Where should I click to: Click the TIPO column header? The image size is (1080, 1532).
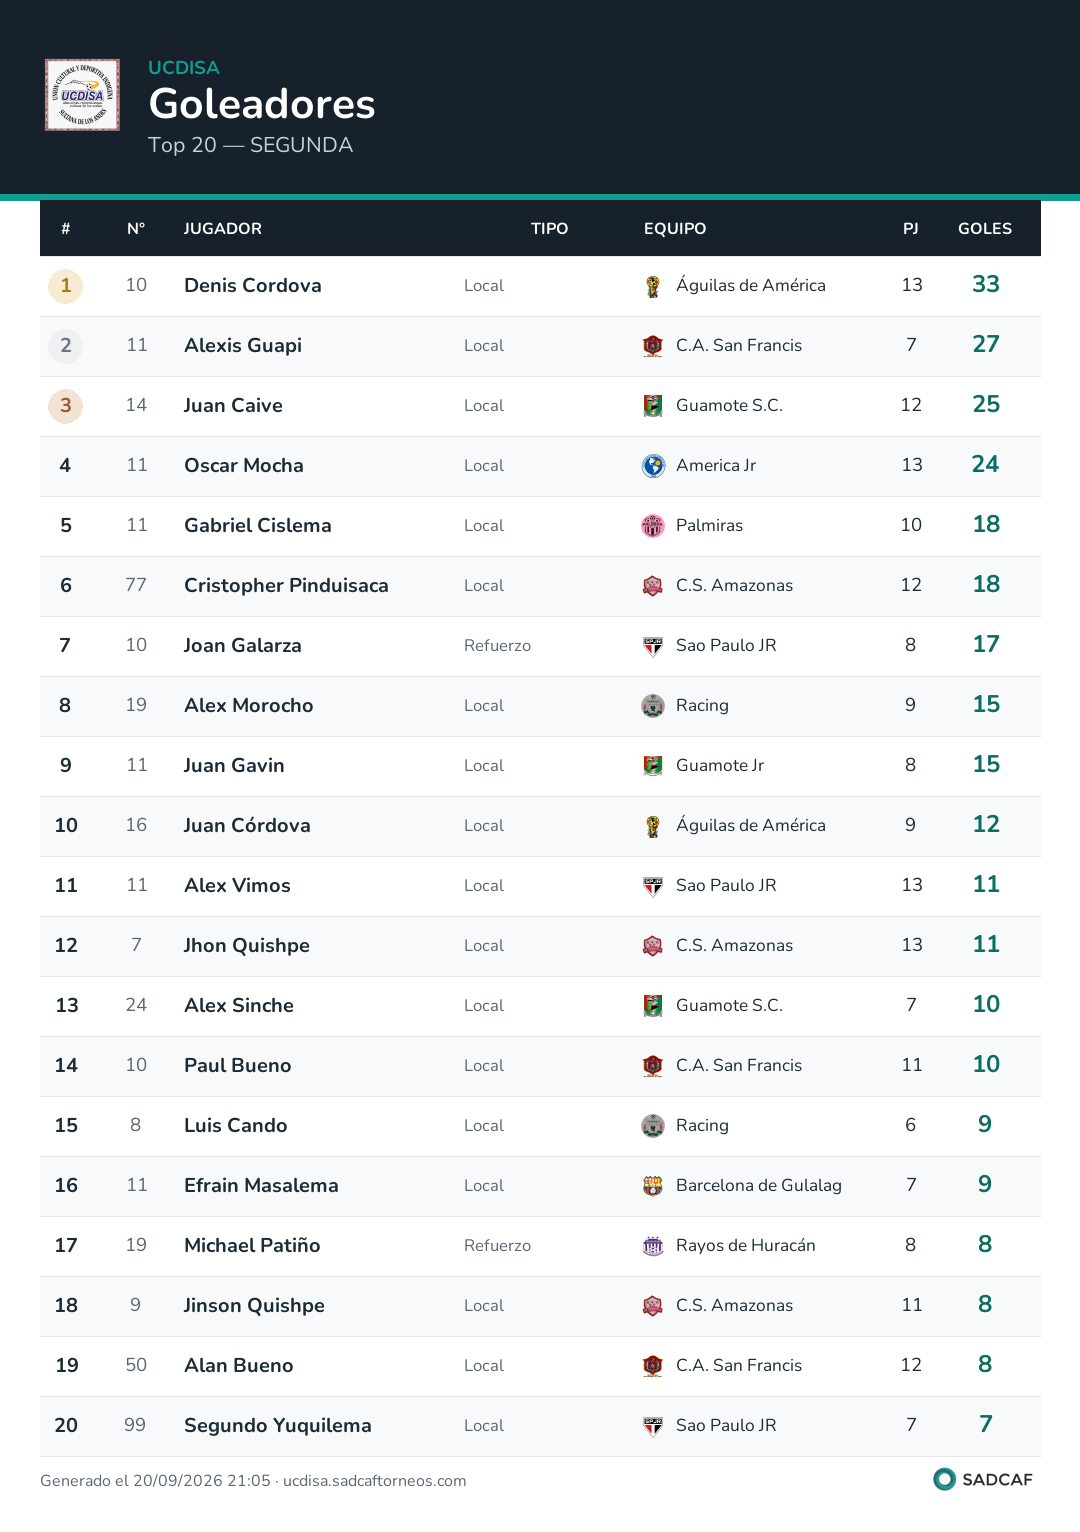tap(549, 229)
